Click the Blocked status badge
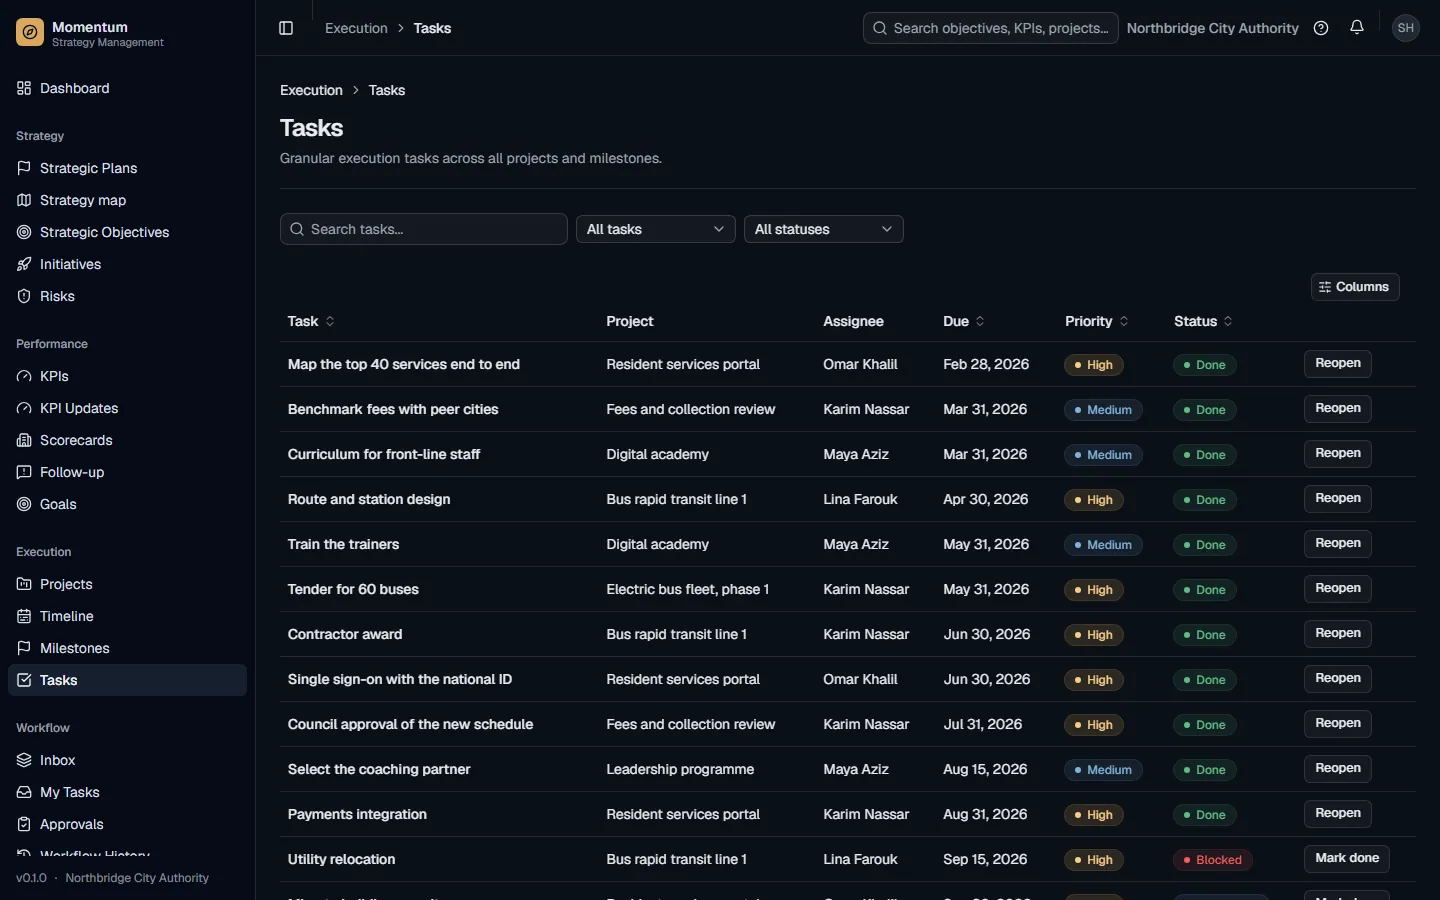1440x900 pixels. (1212, 860)
